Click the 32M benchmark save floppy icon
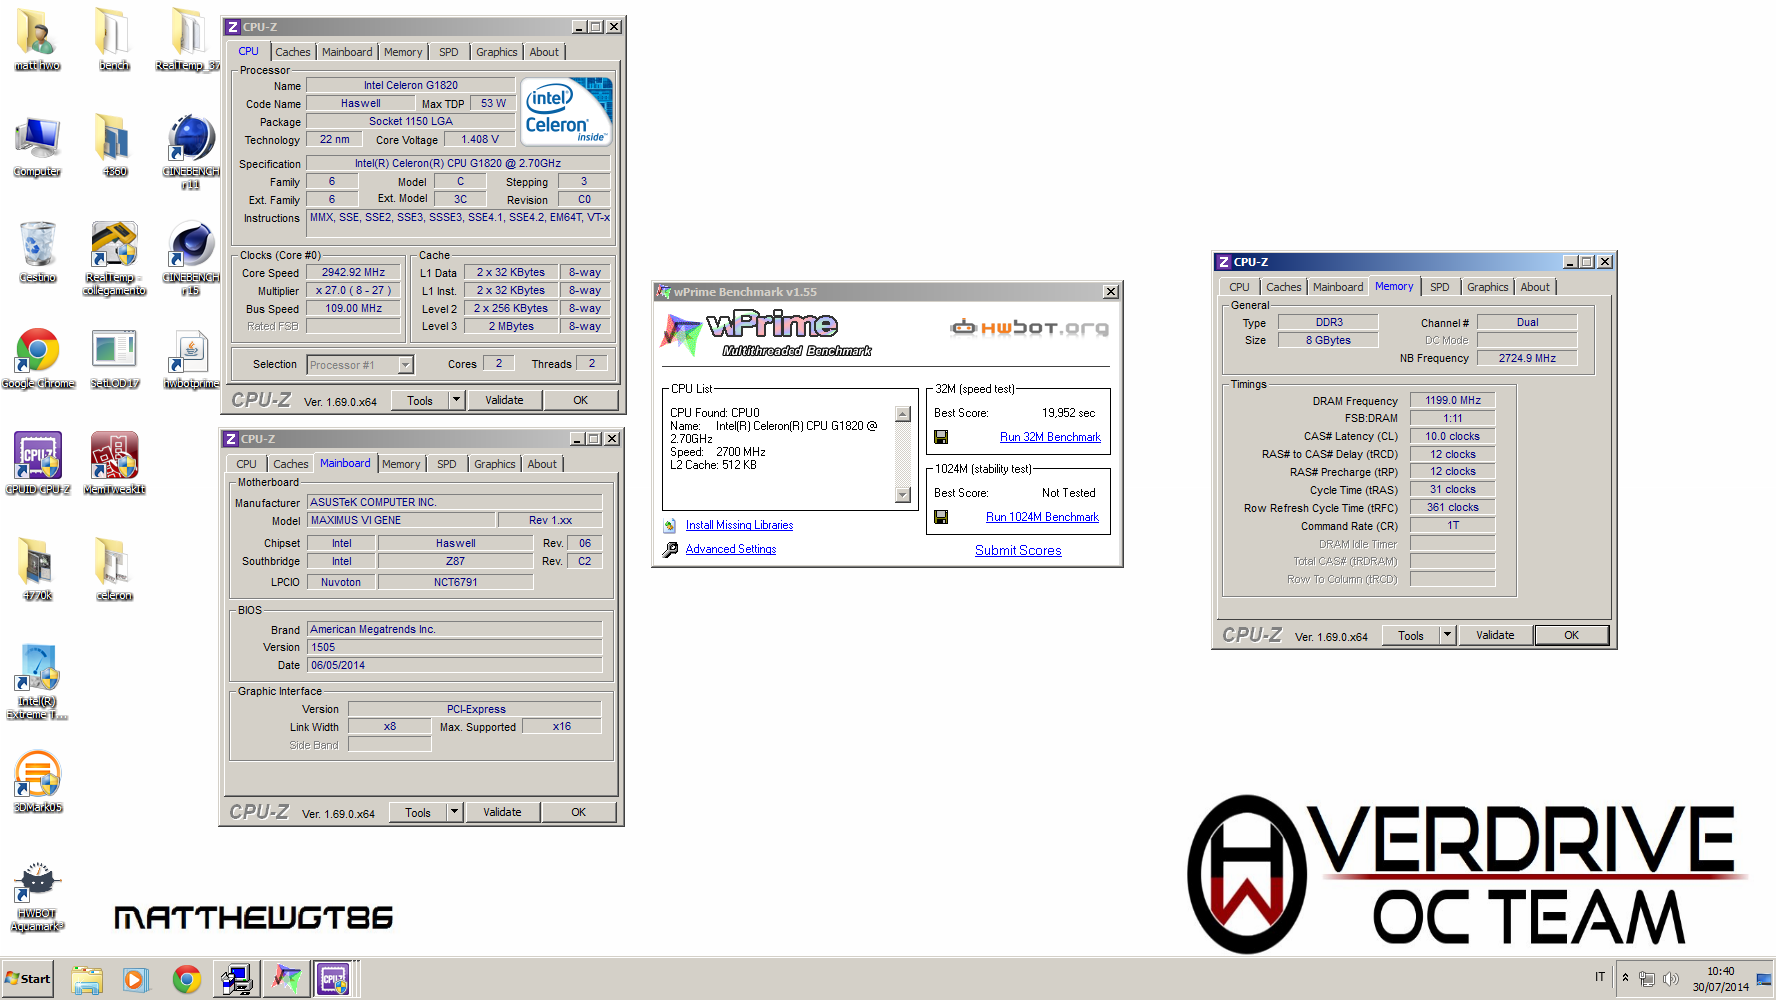 click(x=941, y=437)
